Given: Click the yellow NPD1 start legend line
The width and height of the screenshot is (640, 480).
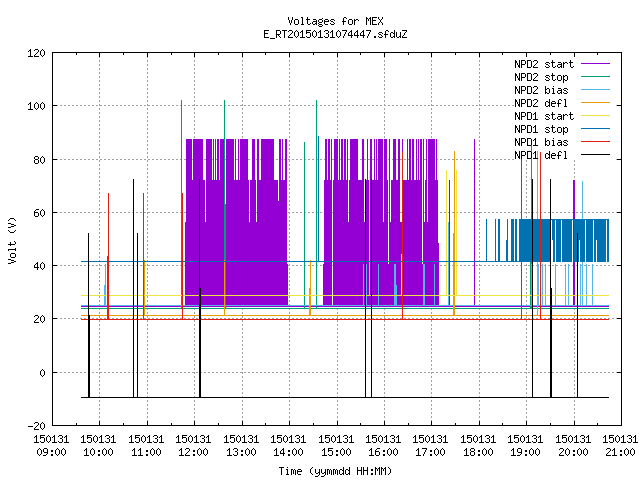Looking at the screenshot, I should tap(595, 116).
